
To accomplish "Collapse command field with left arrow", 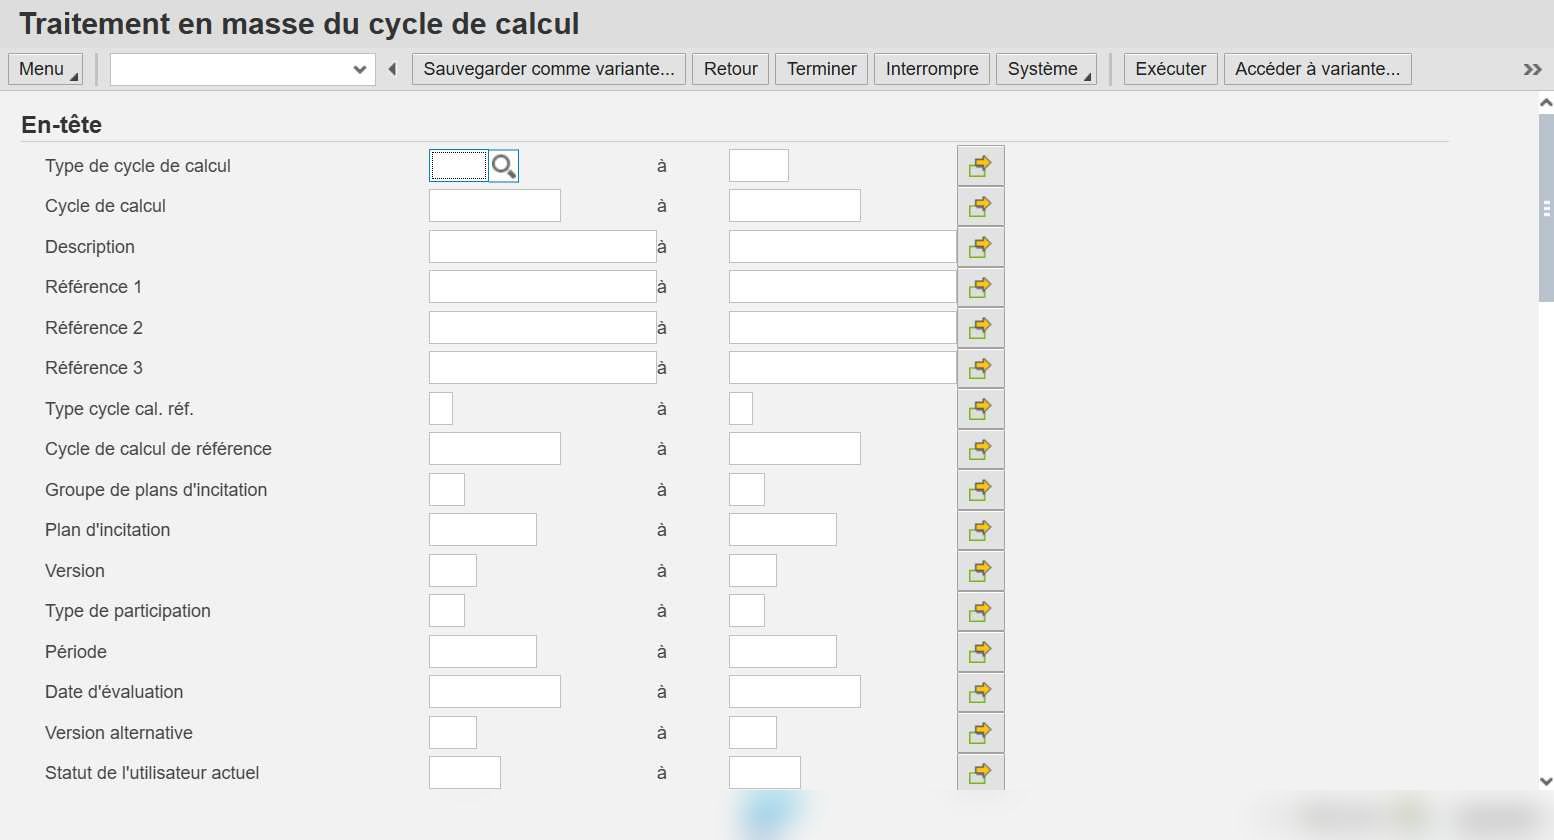I will point(392,69).
